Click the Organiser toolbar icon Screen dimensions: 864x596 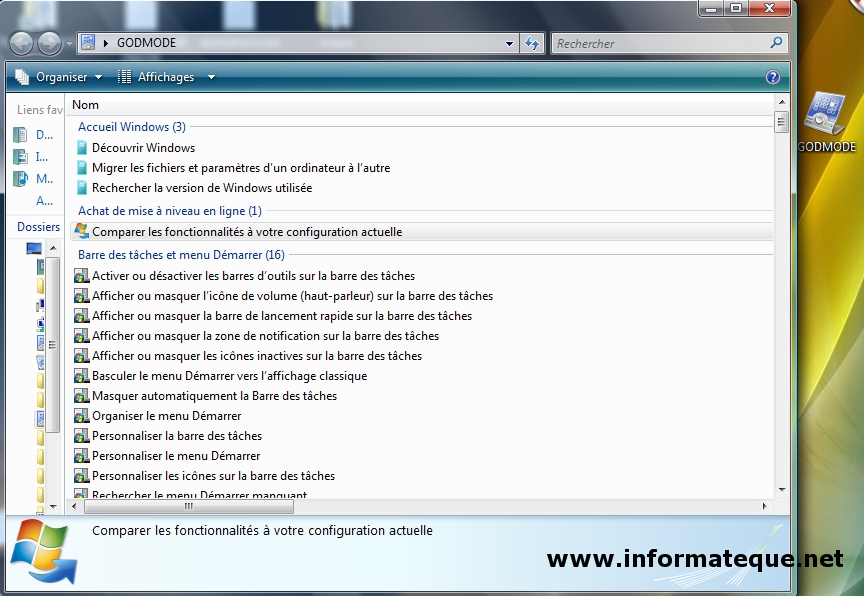(22, 77)
